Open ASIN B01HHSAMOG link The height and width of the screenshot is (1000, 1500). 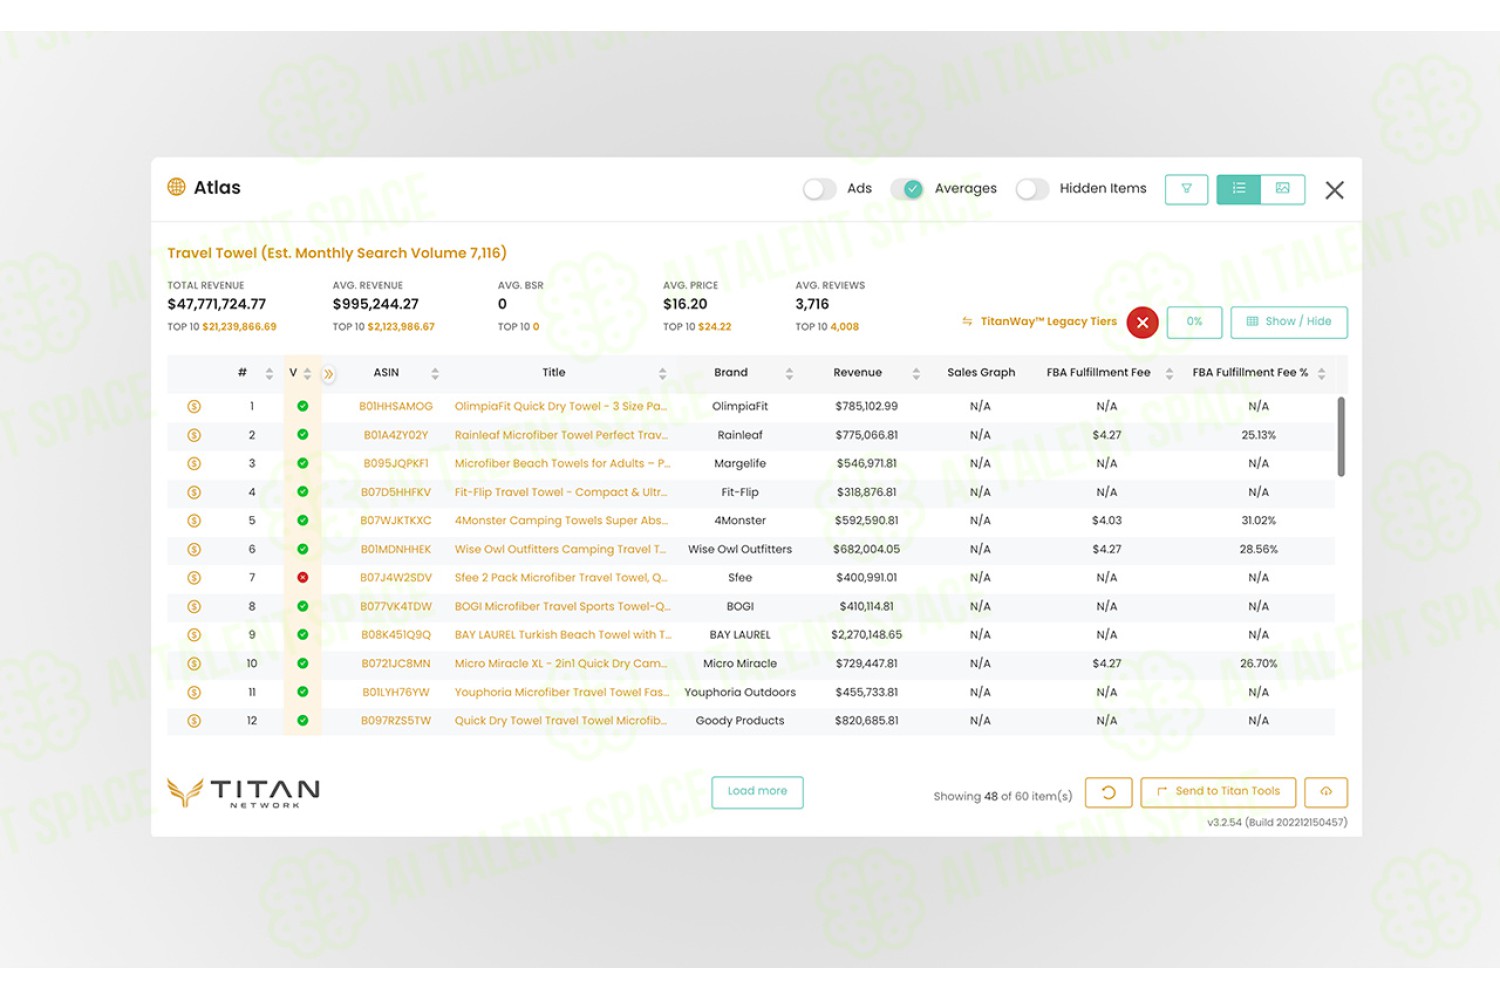point(396,407)
